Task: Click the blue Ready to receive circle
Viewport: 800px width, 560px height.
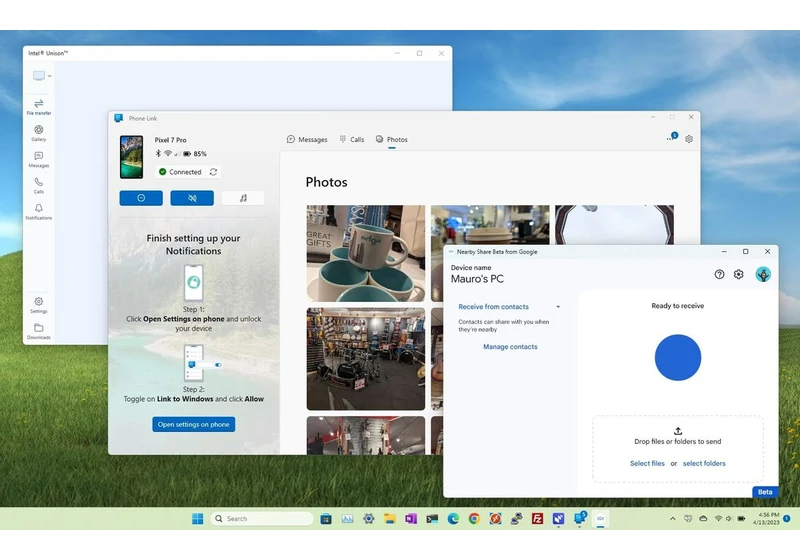Action: (678, 358)
